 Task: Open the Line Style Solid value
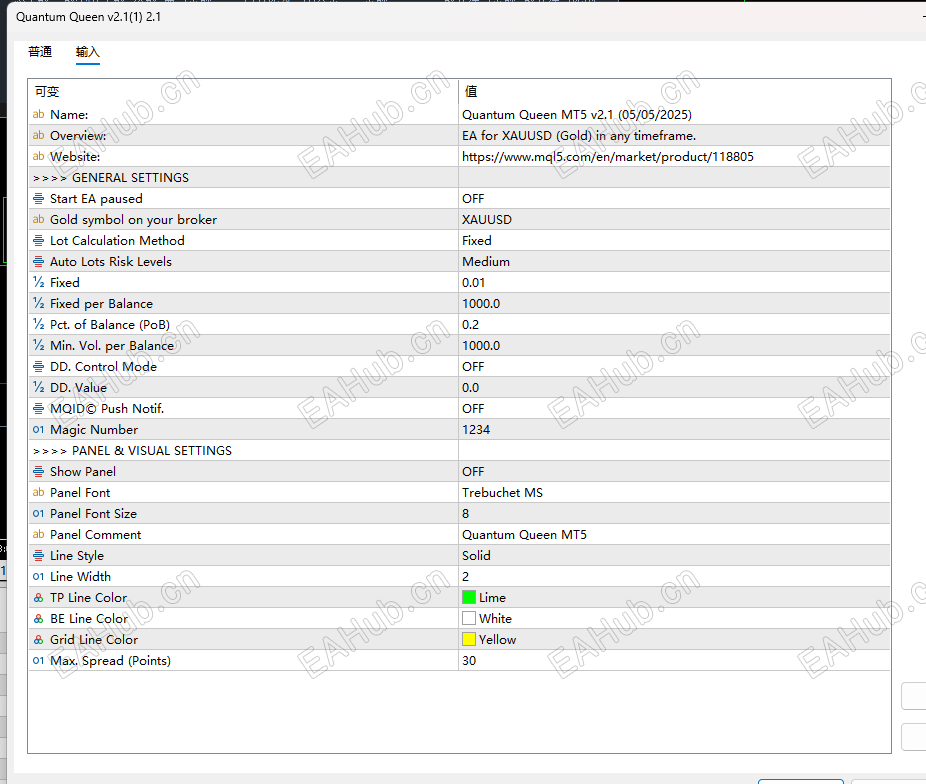pos(674,556)
